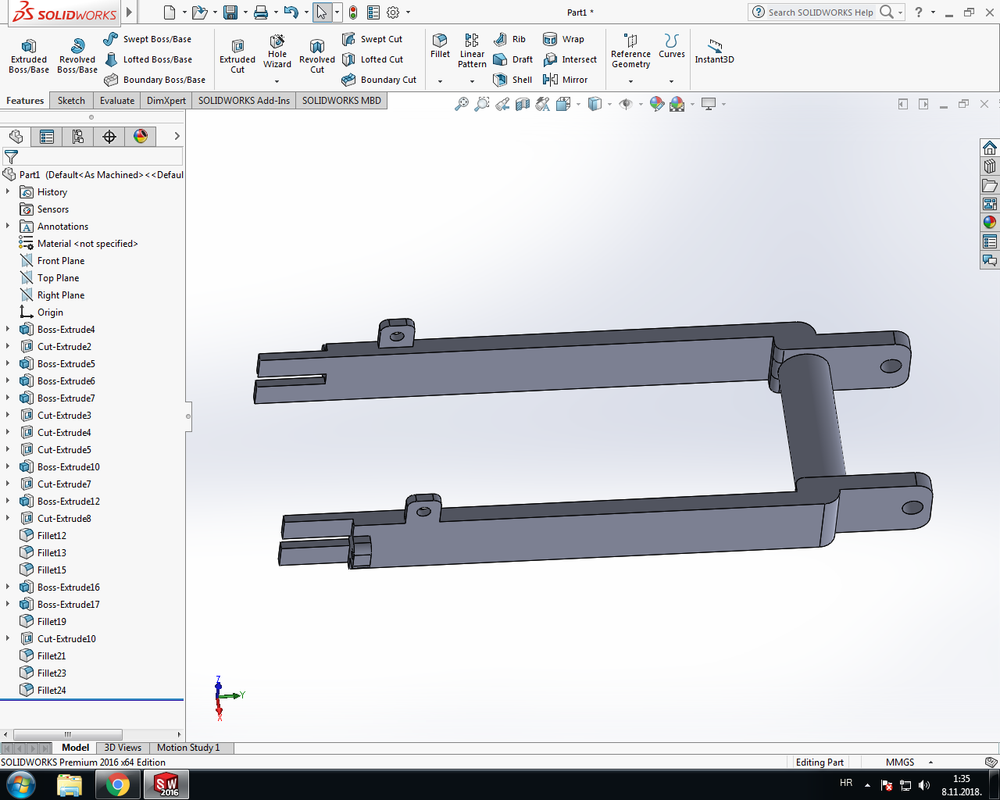This screenshot has width=1000, height=800.
Task: Select the Revolved Cut tool
Action: point(317,56)
